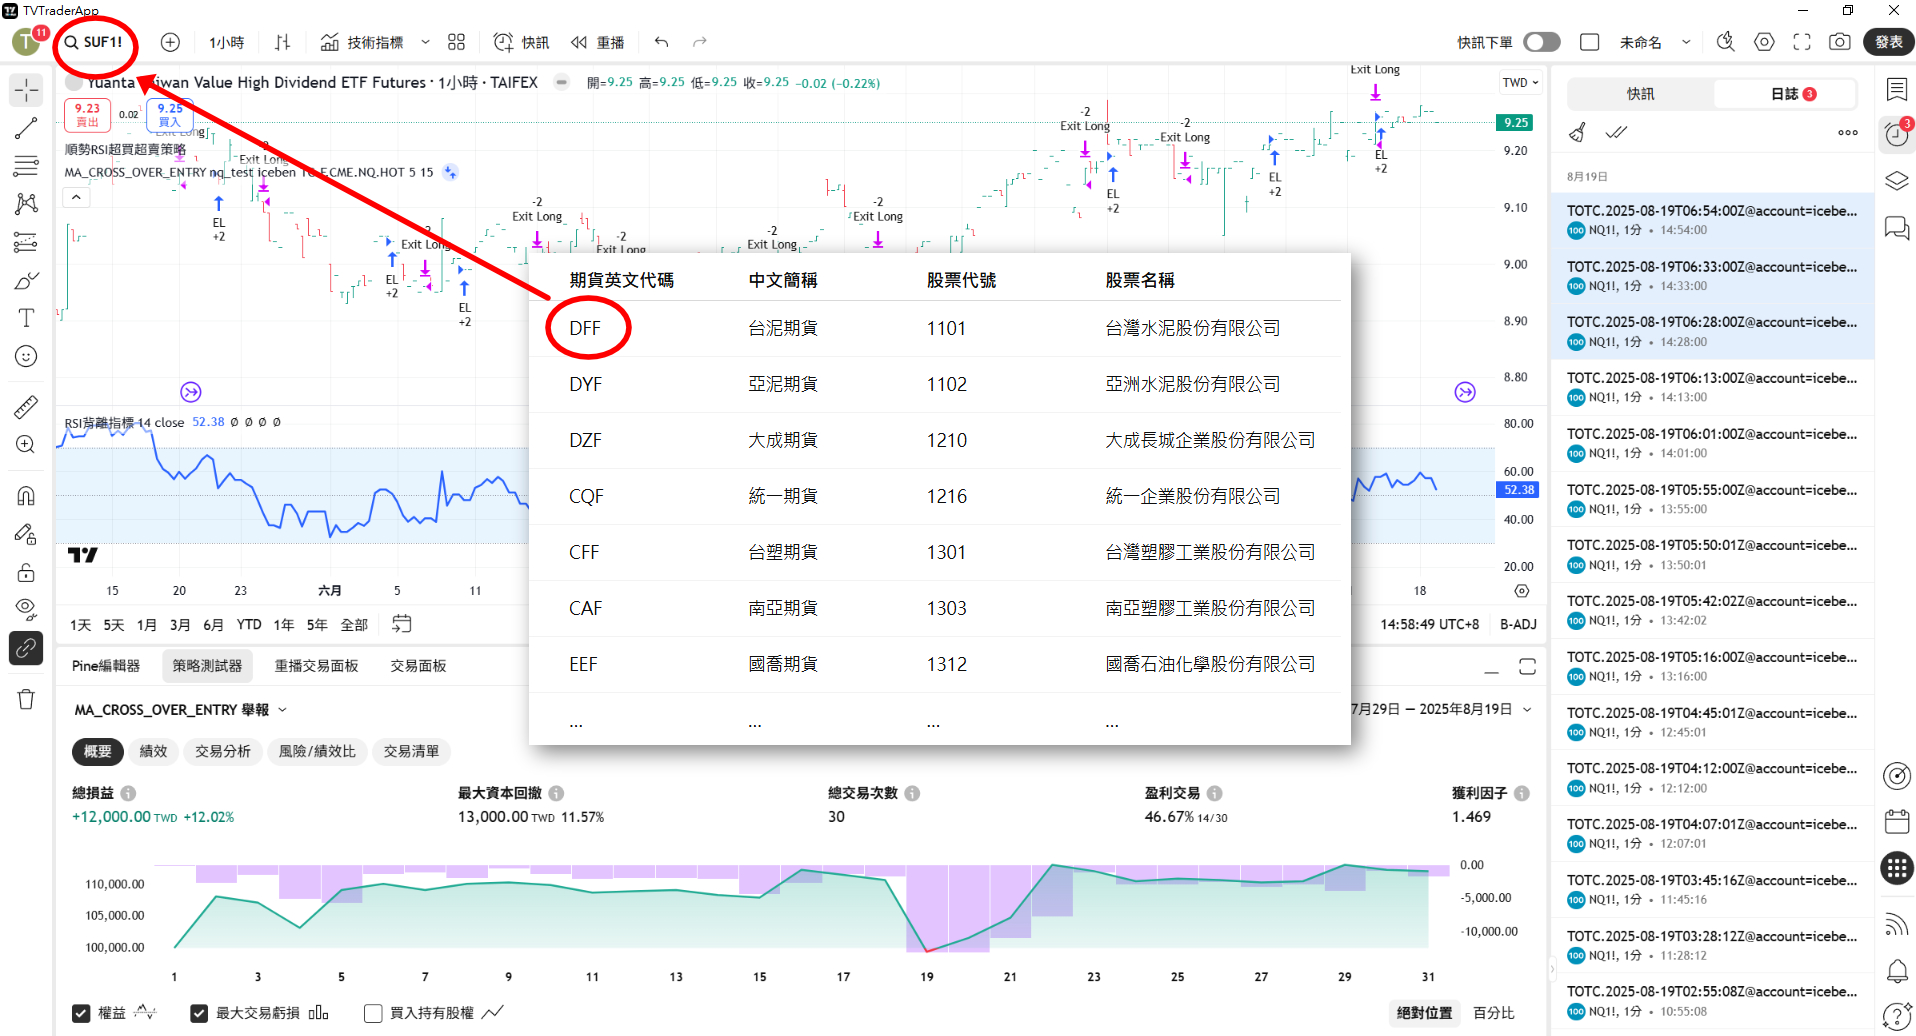Open the watchlist panel icon
This screenshot has width=1916, height=1036.
point(1897,90)
